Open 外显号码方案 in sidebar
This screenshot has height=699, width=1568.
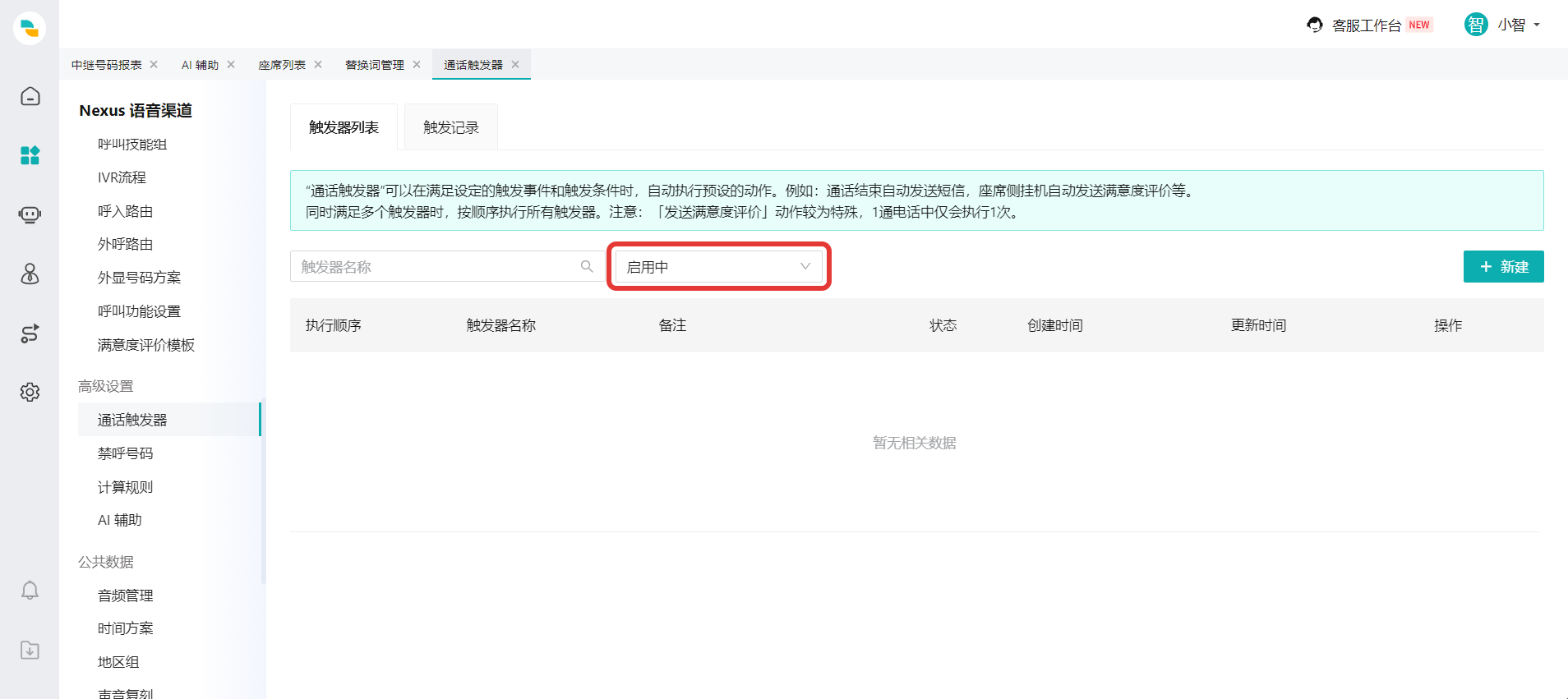click(x=139, y=277)
